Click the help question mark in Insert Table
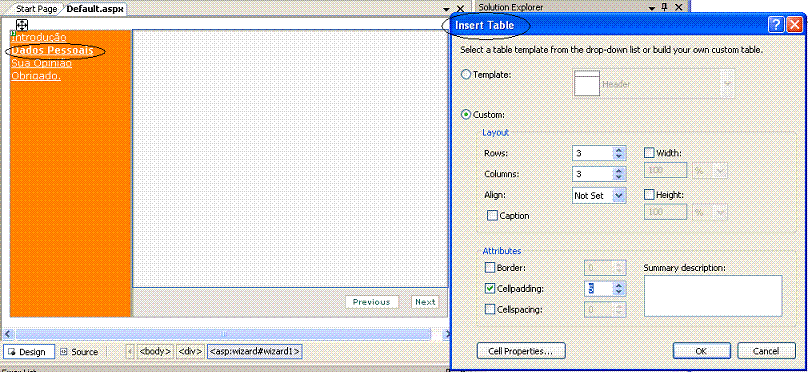Image resolution: width=808 pixels, height=372 pixels. point(776,25)
